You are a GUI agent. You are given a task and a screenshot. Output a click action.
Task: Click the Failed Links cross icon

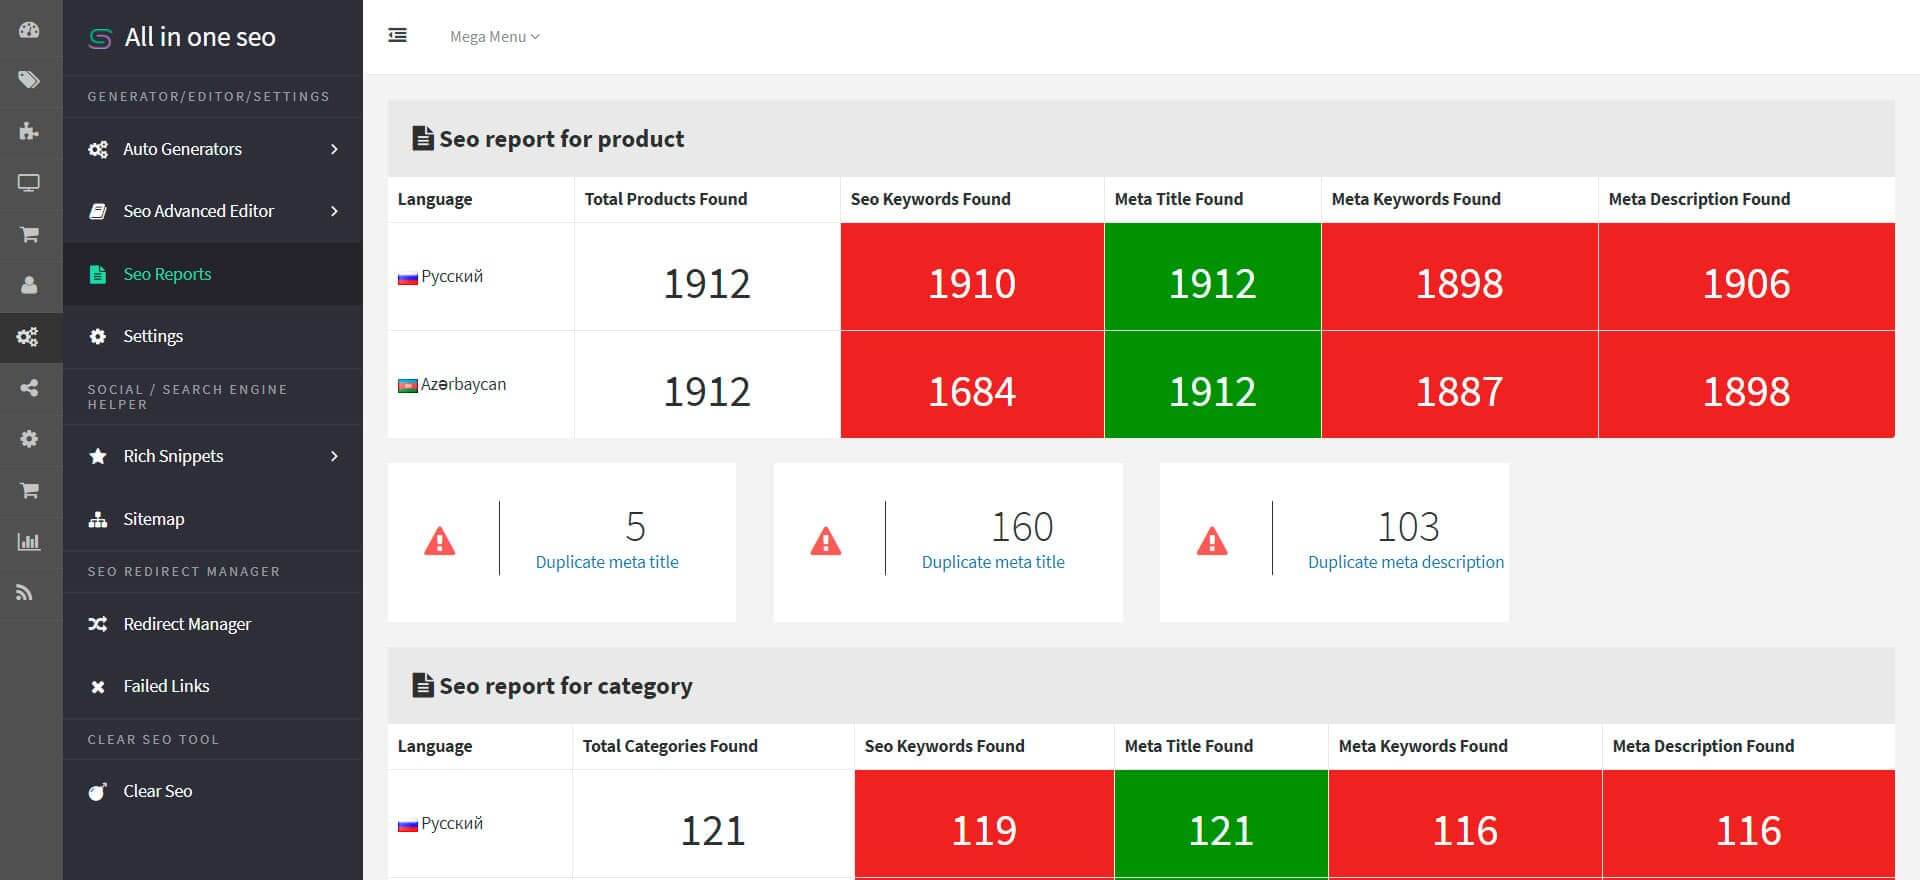(98, 686)
